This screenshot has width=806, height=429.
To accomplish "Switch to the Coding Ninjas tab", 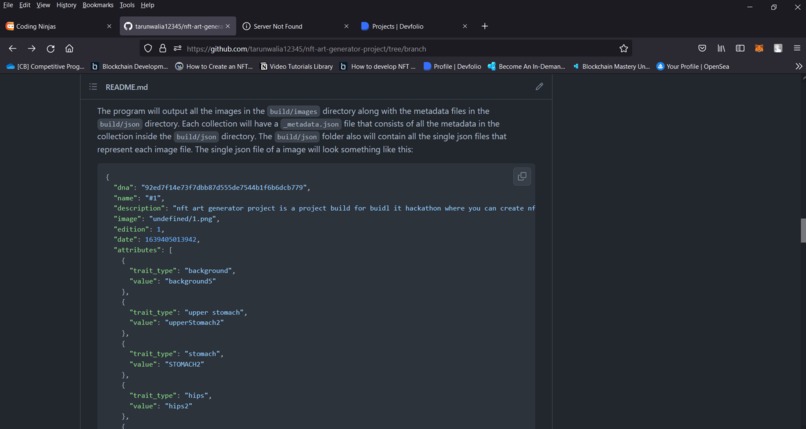I will [x=58, y=26].
